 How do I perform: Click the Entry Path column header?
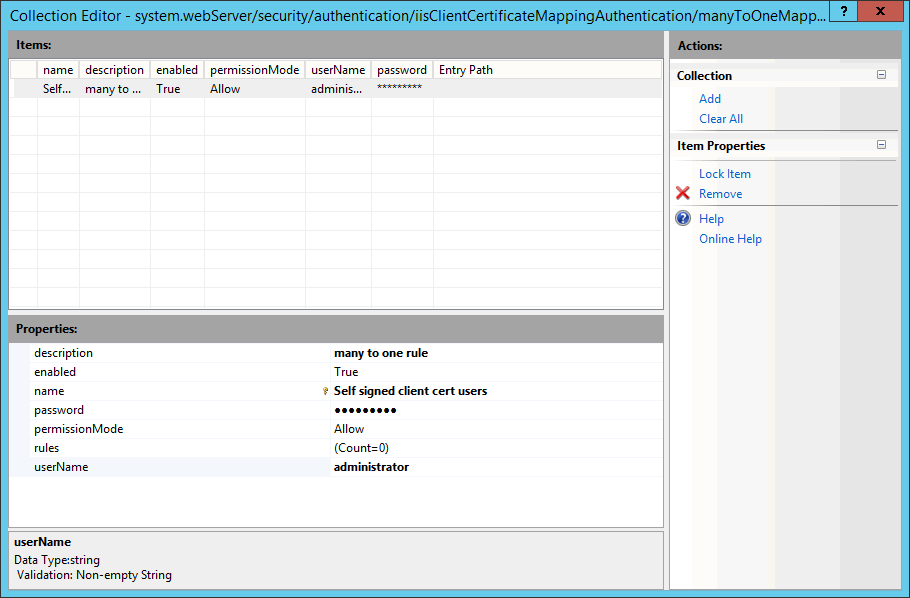(x=465, y=70)
